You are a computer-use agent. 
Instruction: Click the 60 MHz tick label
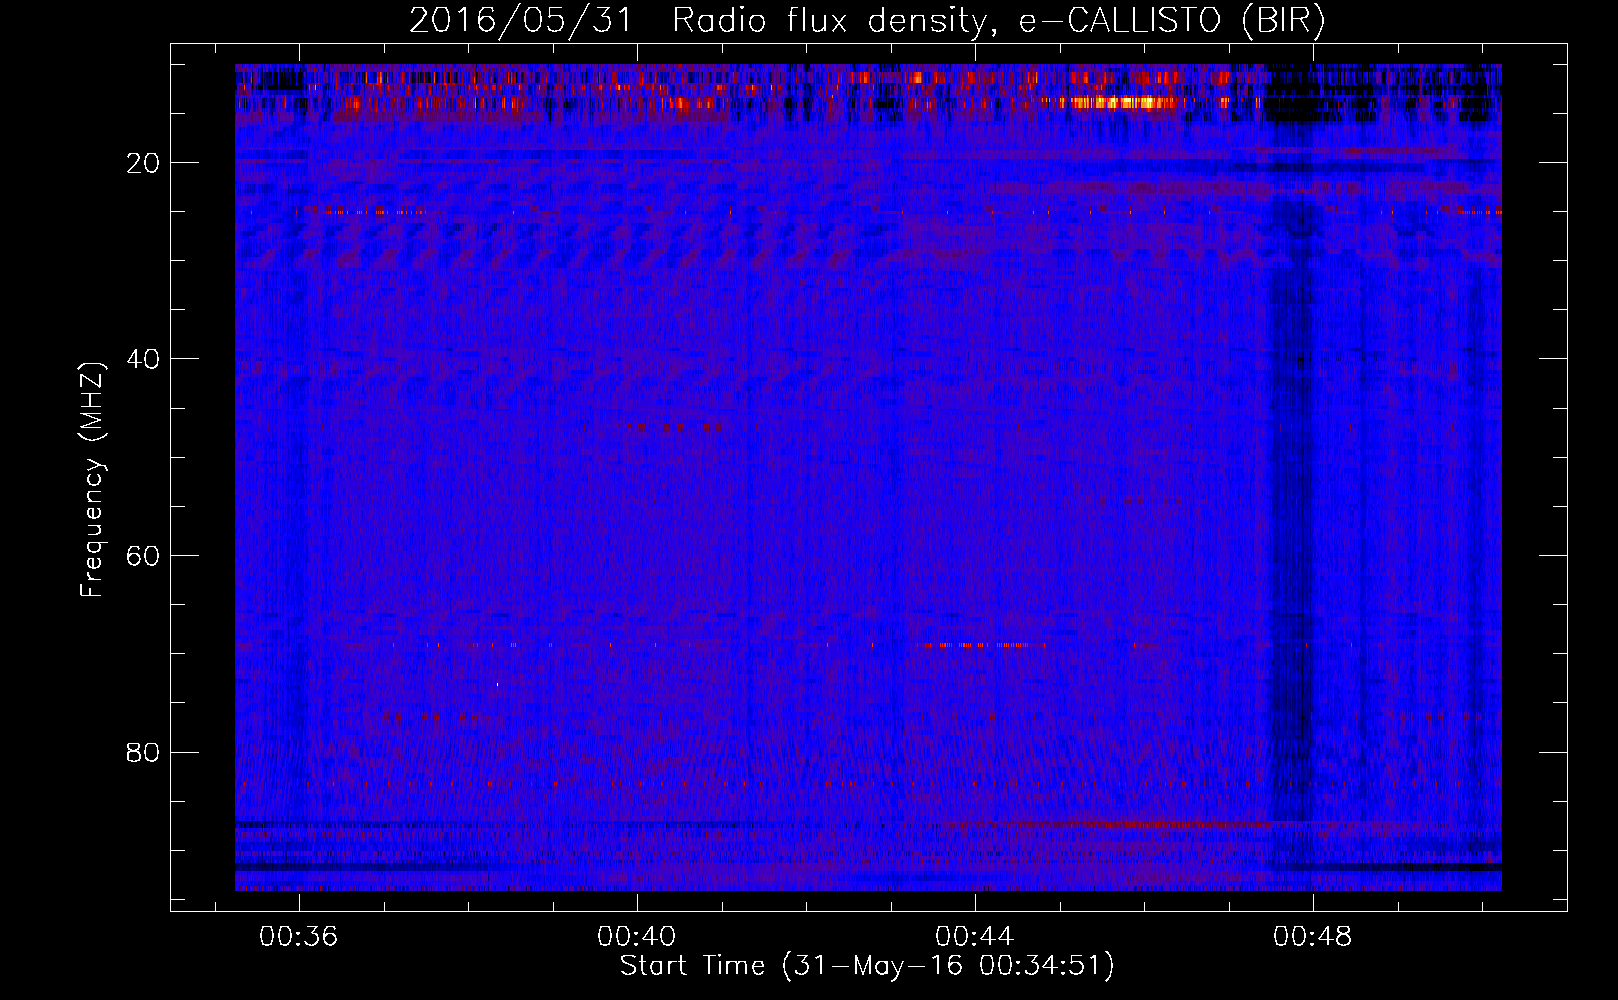click(x=144, y=556)
